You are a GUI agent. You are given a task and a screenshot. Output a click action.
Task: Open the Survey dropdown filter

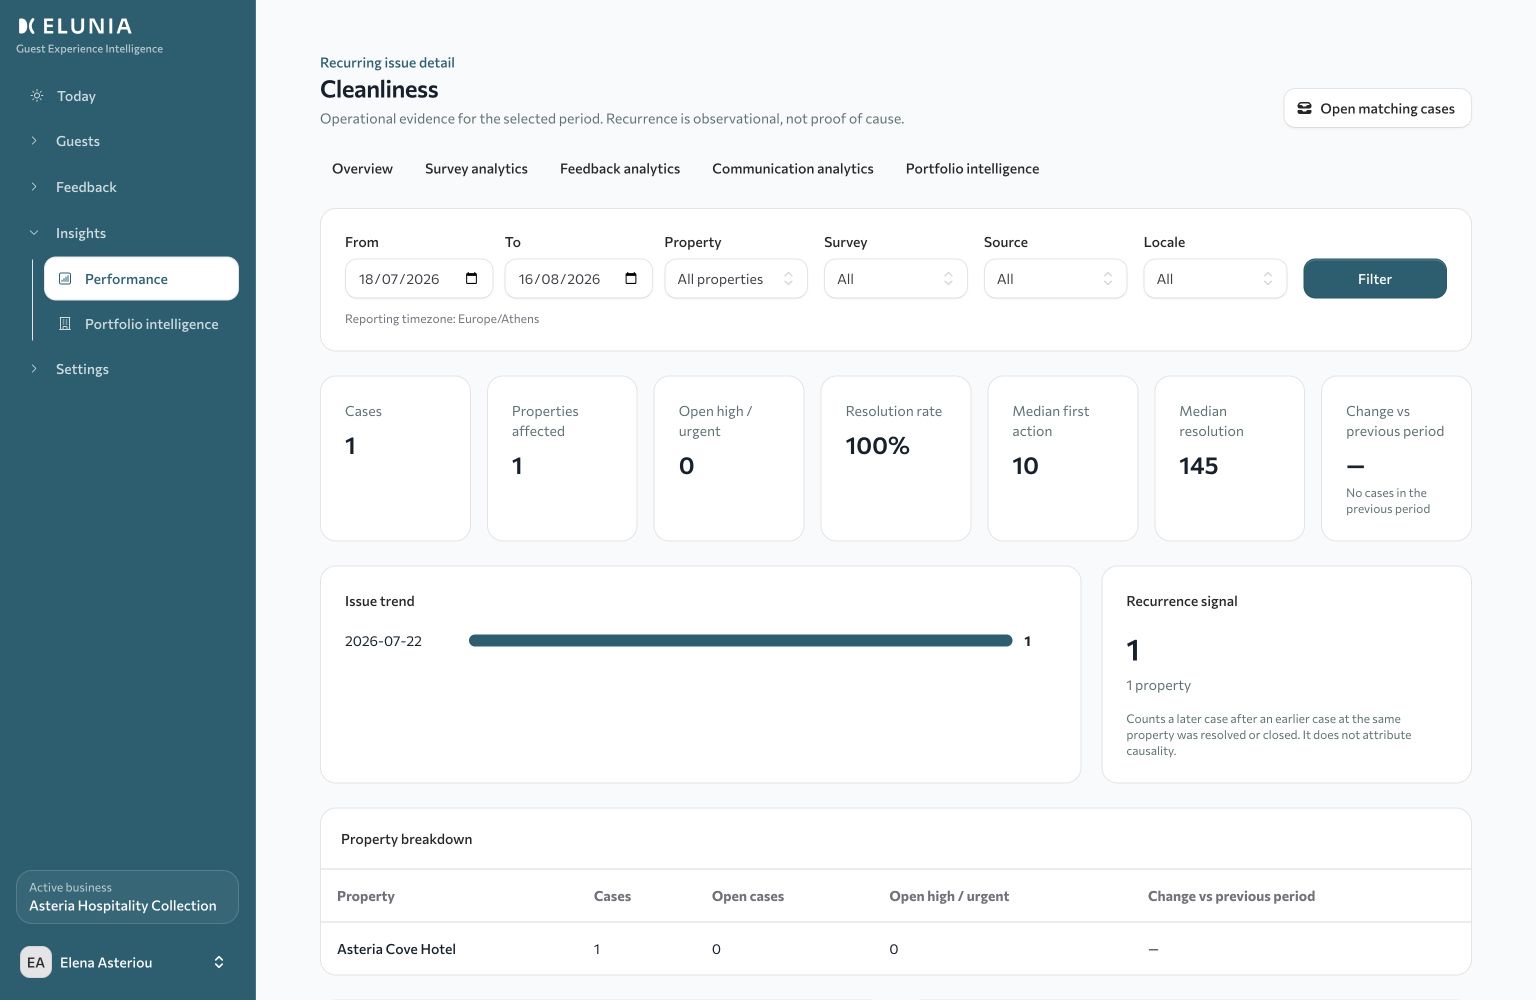pos(896,279)
